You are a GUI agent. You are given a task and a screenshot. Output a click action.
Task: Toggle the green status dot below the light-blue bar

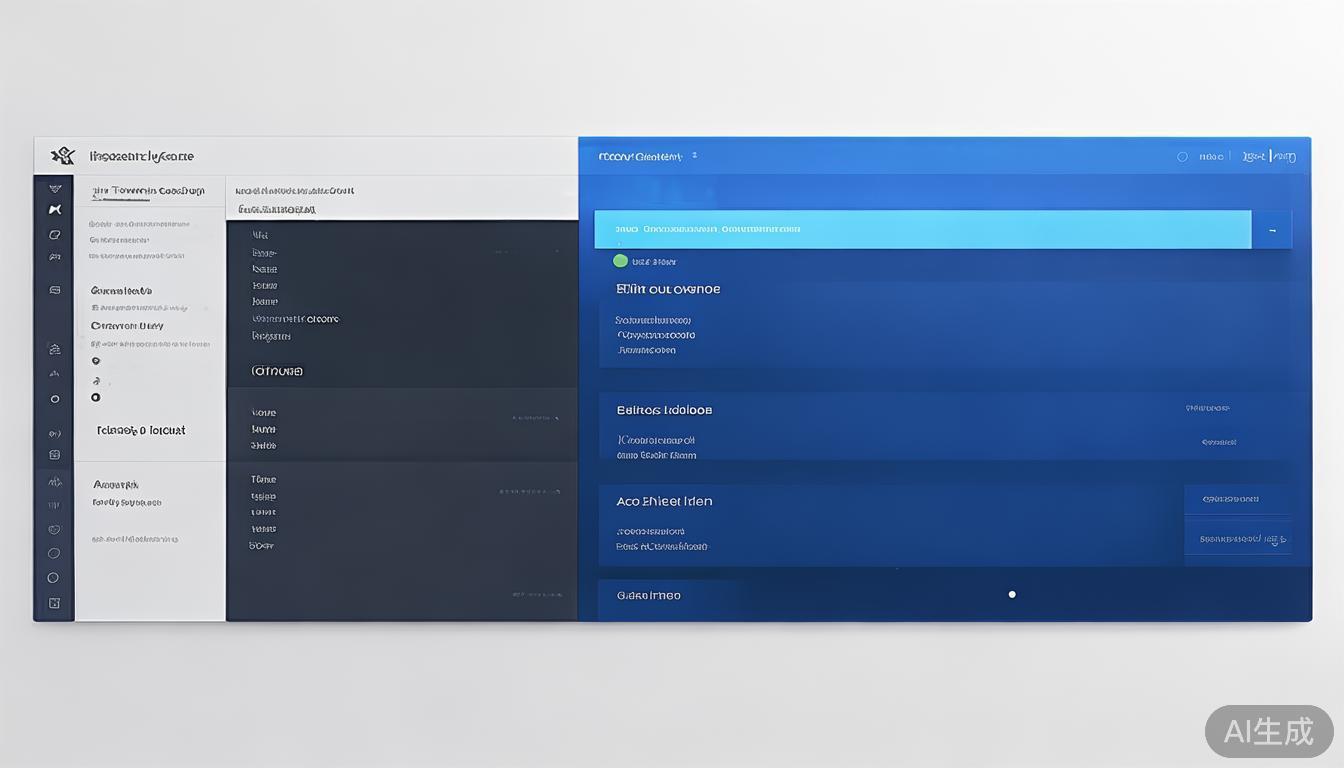click(620, 261)
